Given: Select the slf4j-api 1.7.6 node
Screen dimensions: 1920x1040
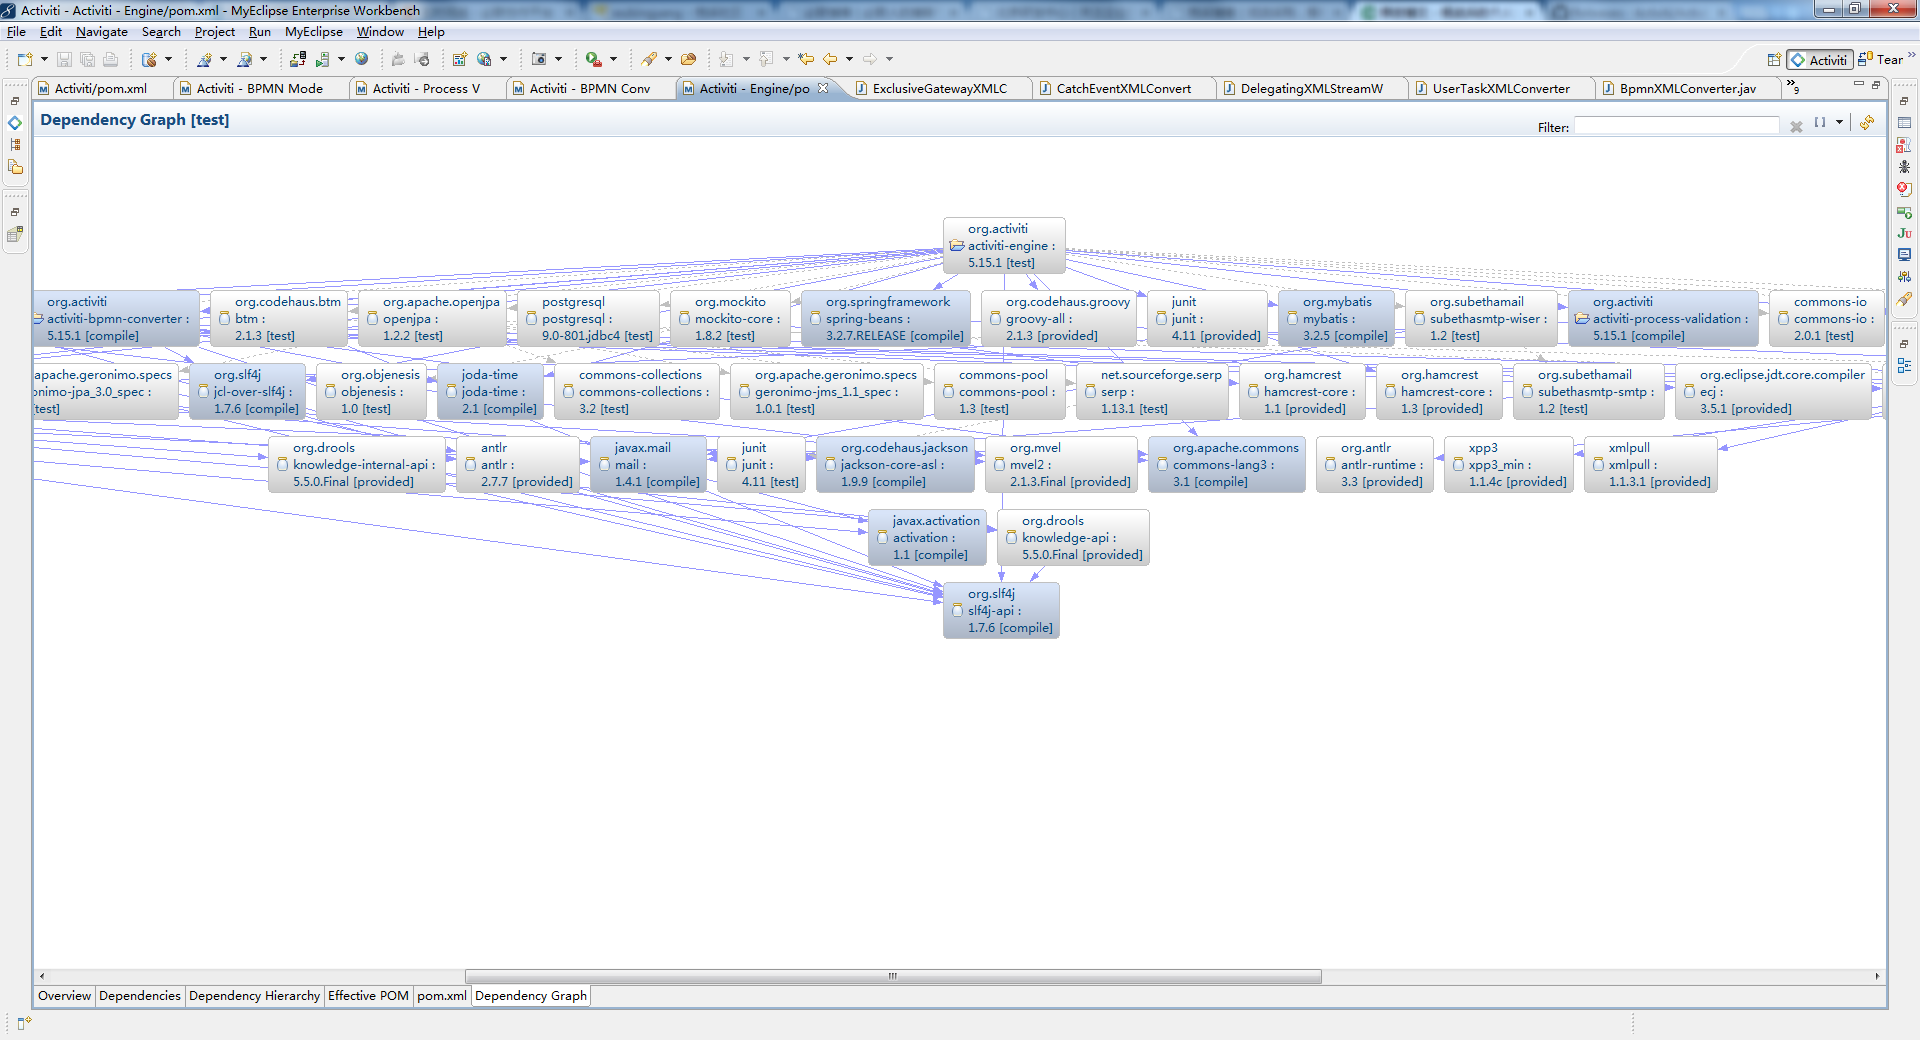Looking at the screenshot, I should [x=1001, y=611].
